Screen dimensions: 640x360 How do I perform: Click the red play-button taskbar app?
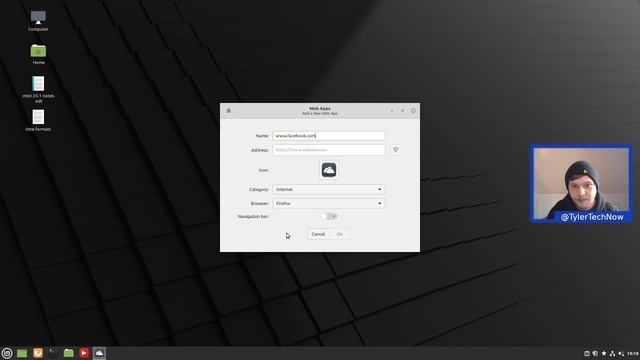pos(84,353)
